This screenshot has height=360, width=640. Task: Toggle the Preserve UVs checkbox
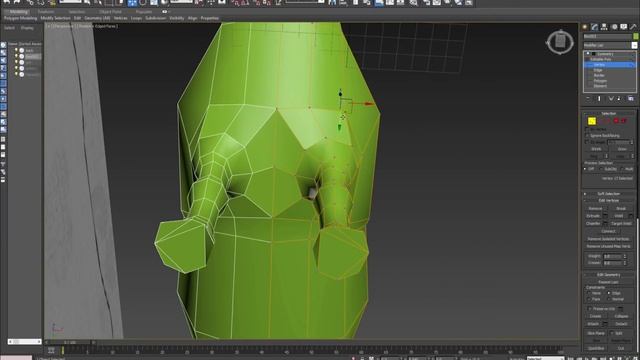pyautogui.click(x=589, y=309)
